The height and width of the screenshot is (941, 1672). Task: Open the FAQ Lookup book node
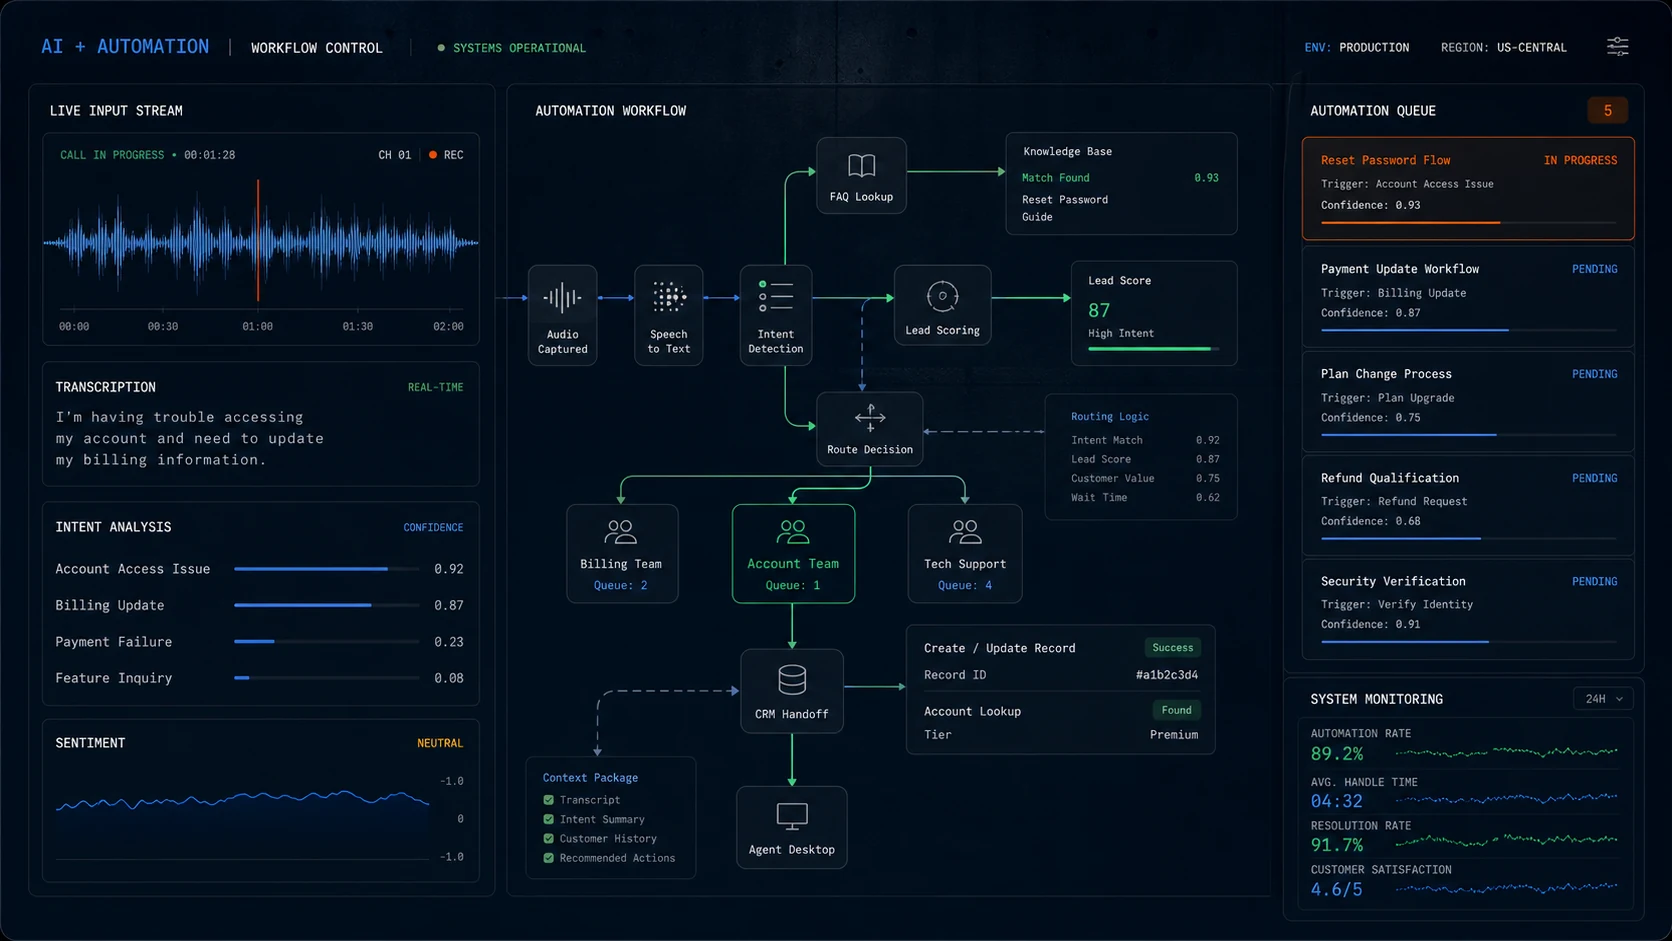click(861, 175)
